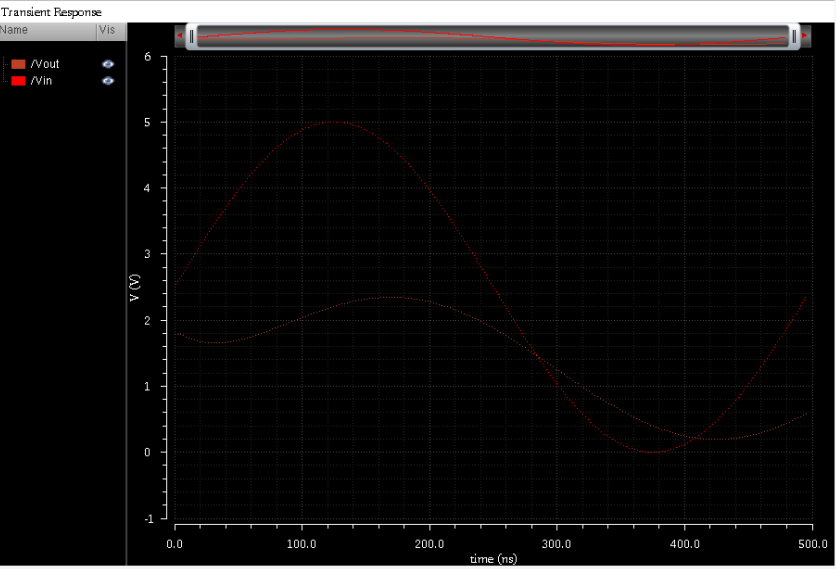
Task: Click the 500.0 tick on the time axis
Action: click(812, 543)
